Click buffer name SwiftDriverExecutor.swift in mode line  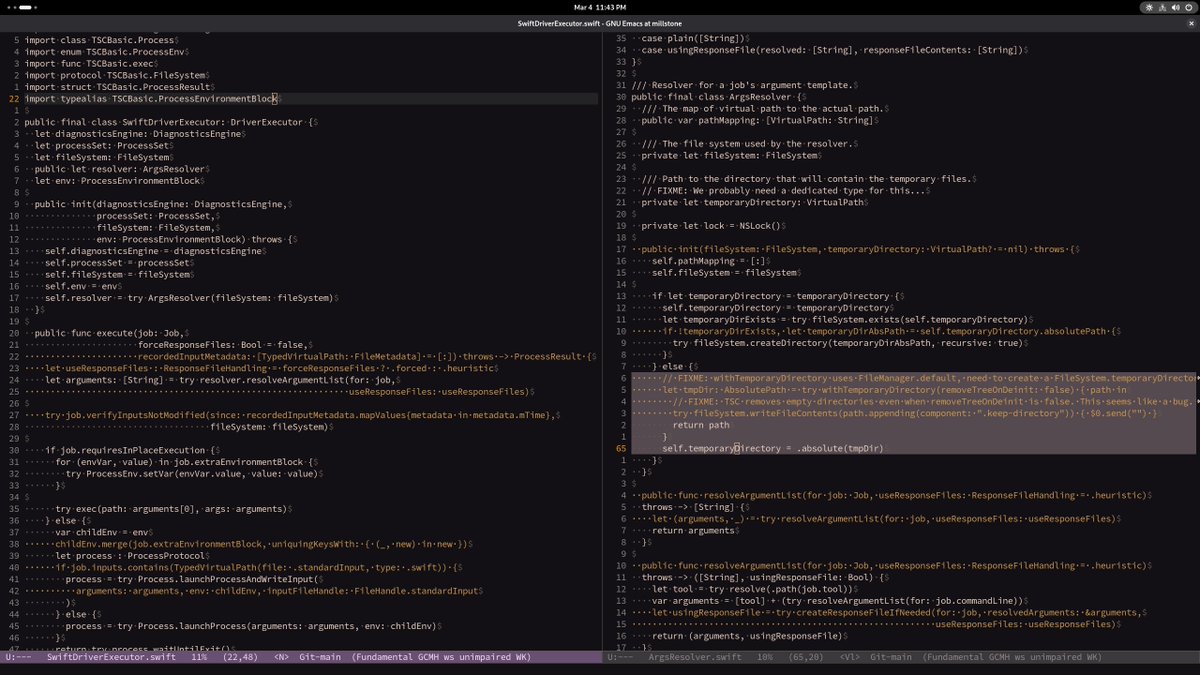(x=110, y=657)
